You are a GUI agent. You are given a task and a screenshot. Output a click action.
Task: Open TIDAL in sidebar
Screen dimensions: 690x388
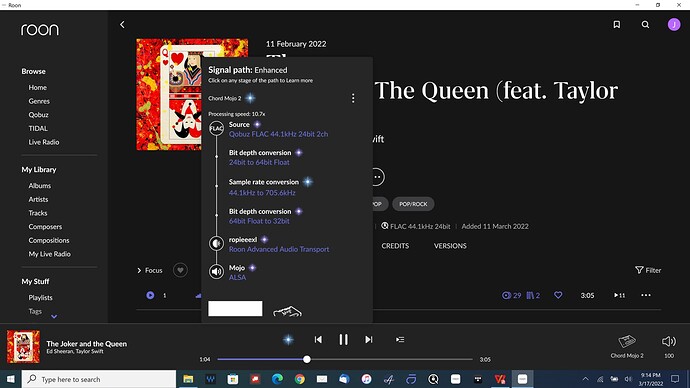tap(38, 128)
